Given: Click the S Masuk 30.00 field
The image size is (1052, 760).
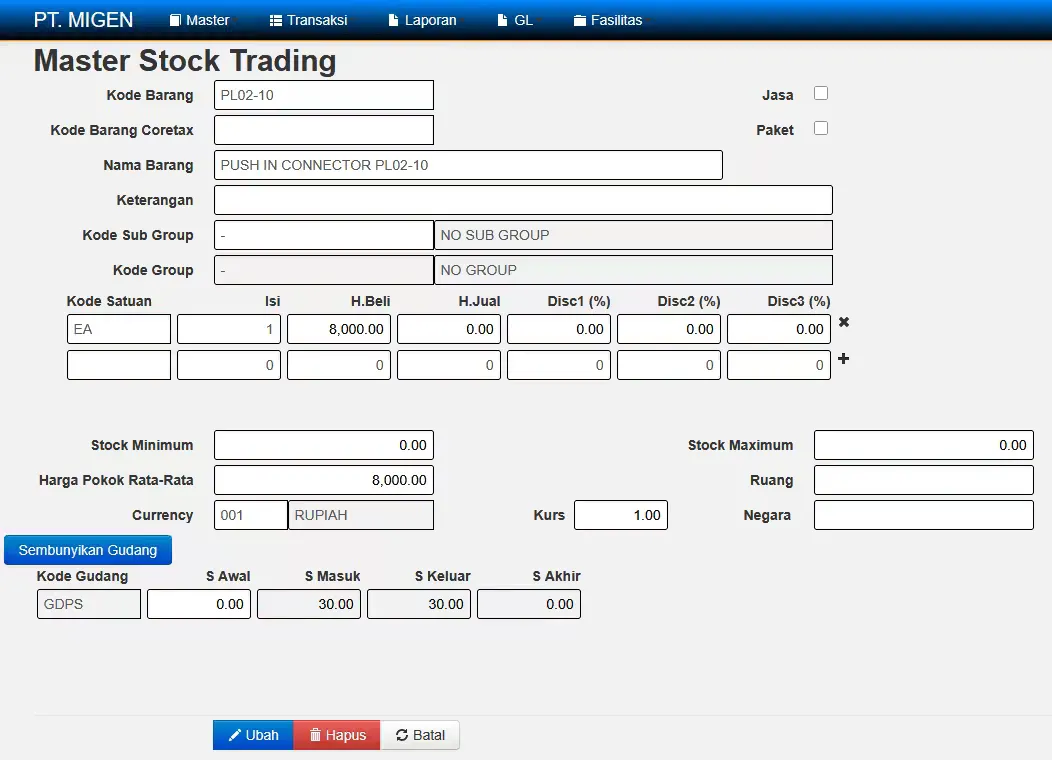Looking at the screenshot, I should point(309,604).
